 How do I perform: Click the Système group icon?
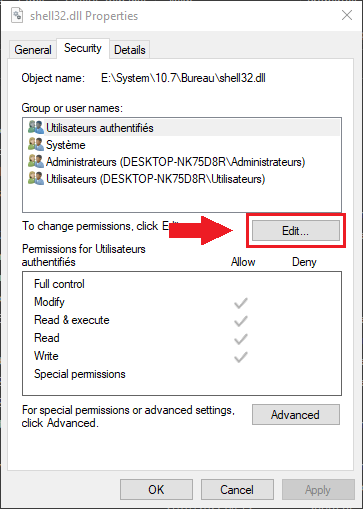[36, 144]
